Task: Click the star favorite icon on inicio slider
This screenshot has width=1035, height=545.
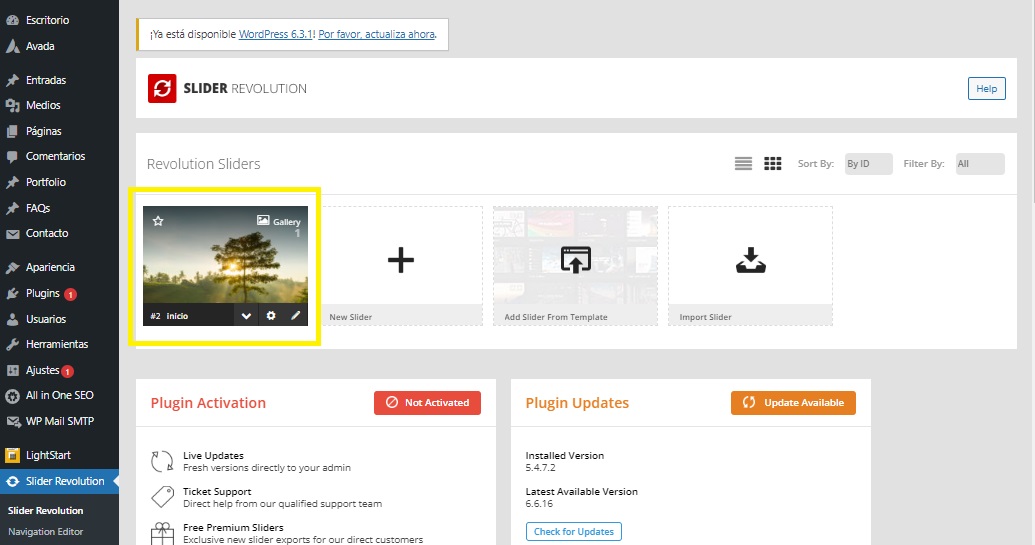Action: (158, 221)
